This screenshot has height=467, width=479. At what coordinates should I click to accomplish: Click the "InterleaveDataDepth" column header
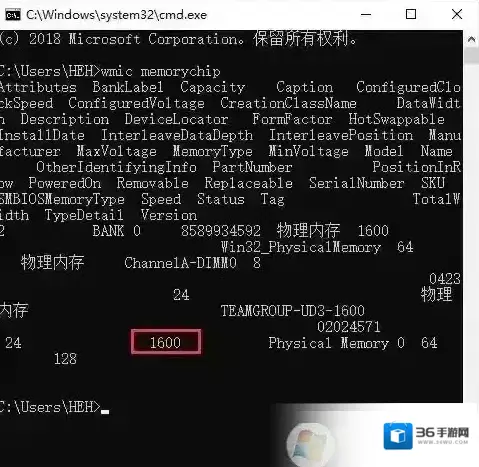point(177,135)
